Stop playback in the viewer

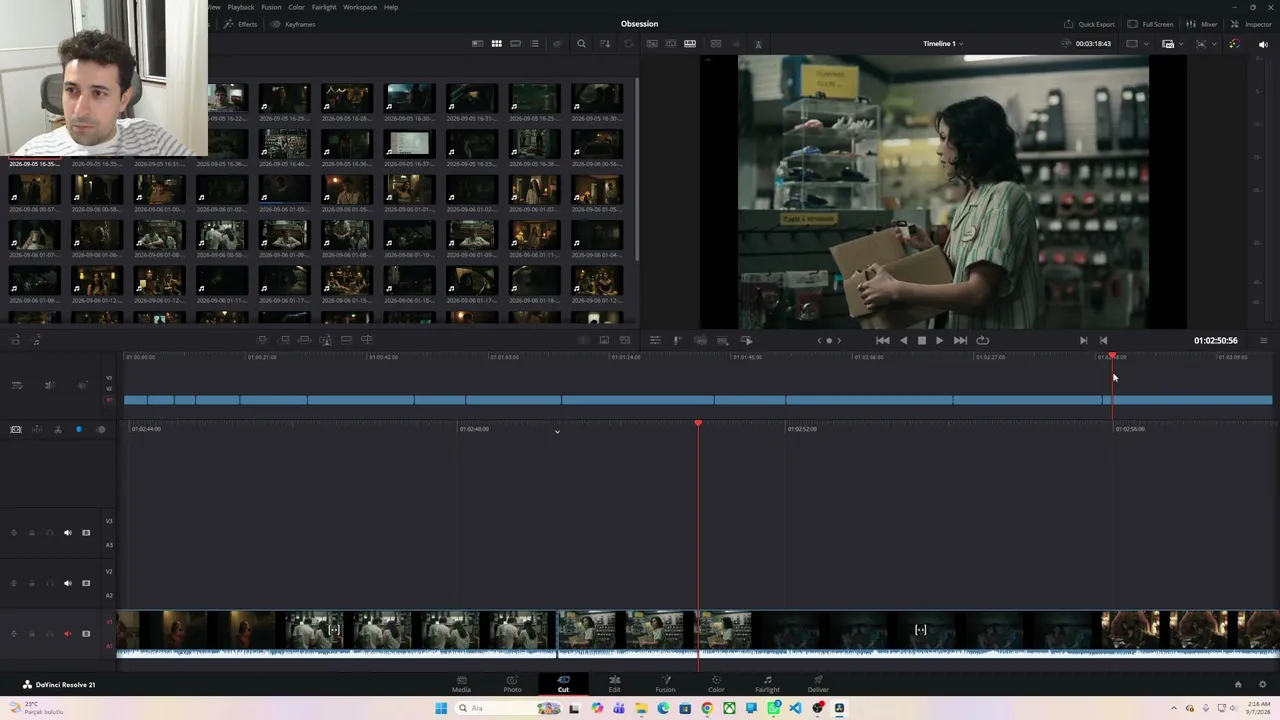[x=921, y=340]
